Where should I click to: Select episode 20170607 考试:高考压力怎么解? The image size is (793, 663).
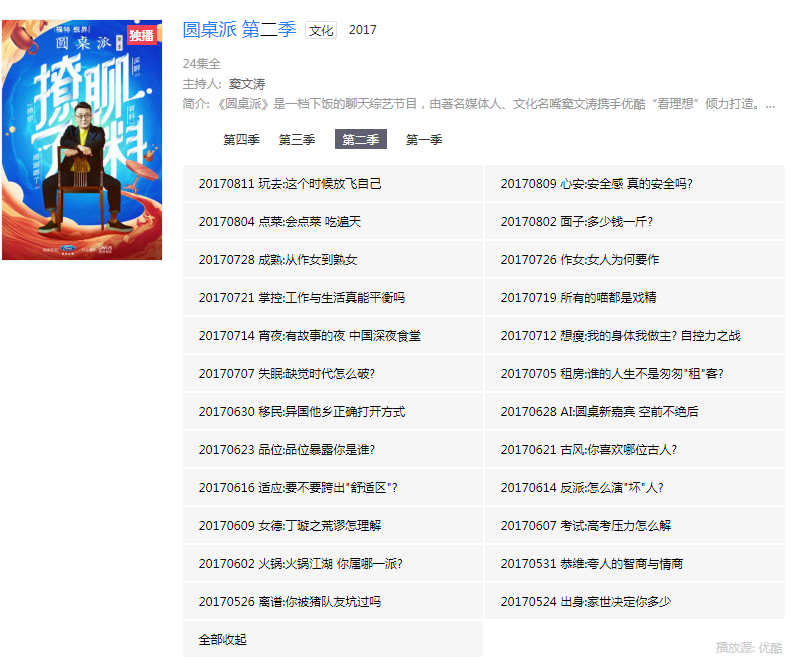point(635,525)
